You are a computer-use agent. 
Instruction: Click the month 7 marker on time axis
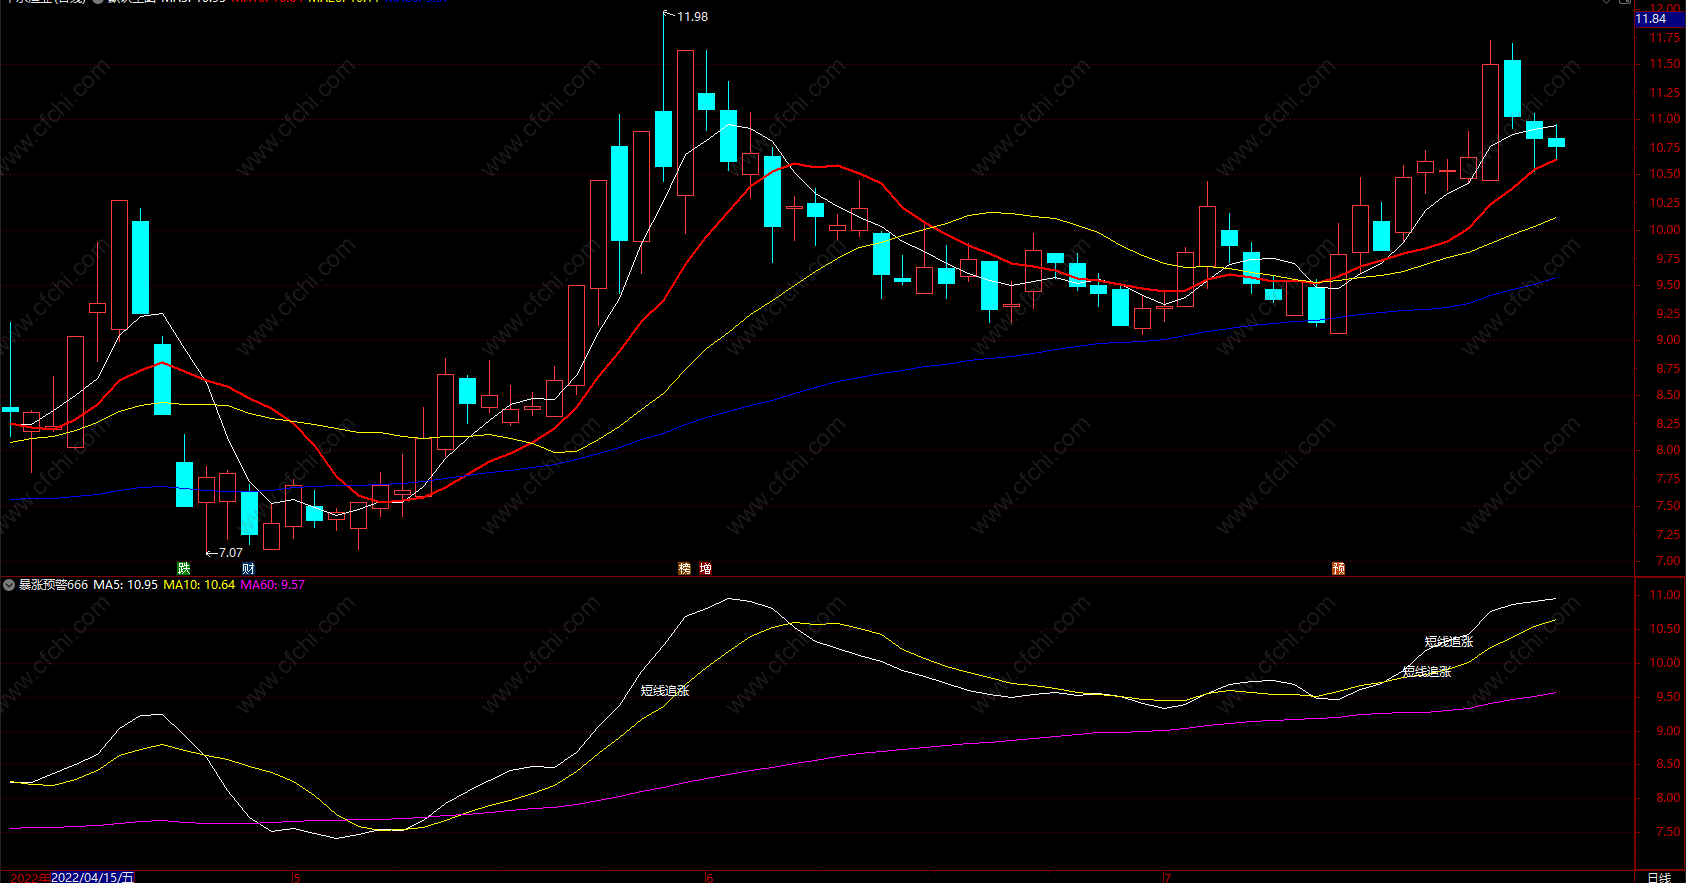point(1167,878)
